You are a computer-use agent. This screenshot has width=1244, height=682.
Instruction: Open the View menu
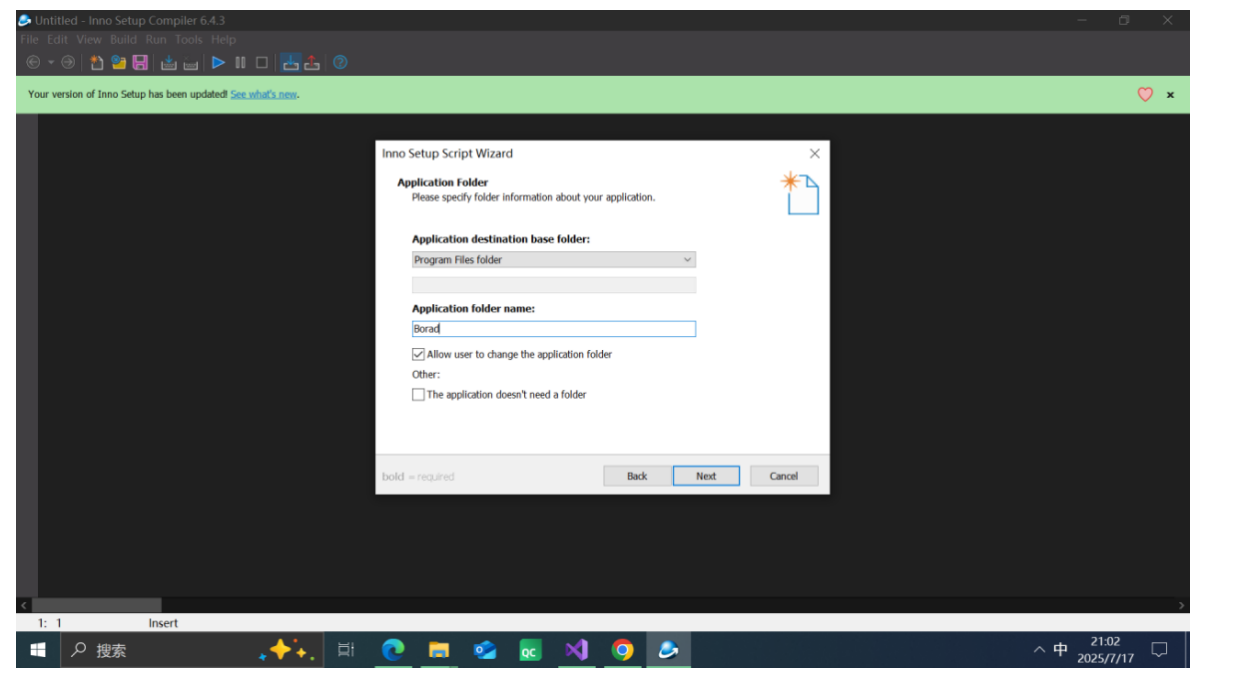89,40
